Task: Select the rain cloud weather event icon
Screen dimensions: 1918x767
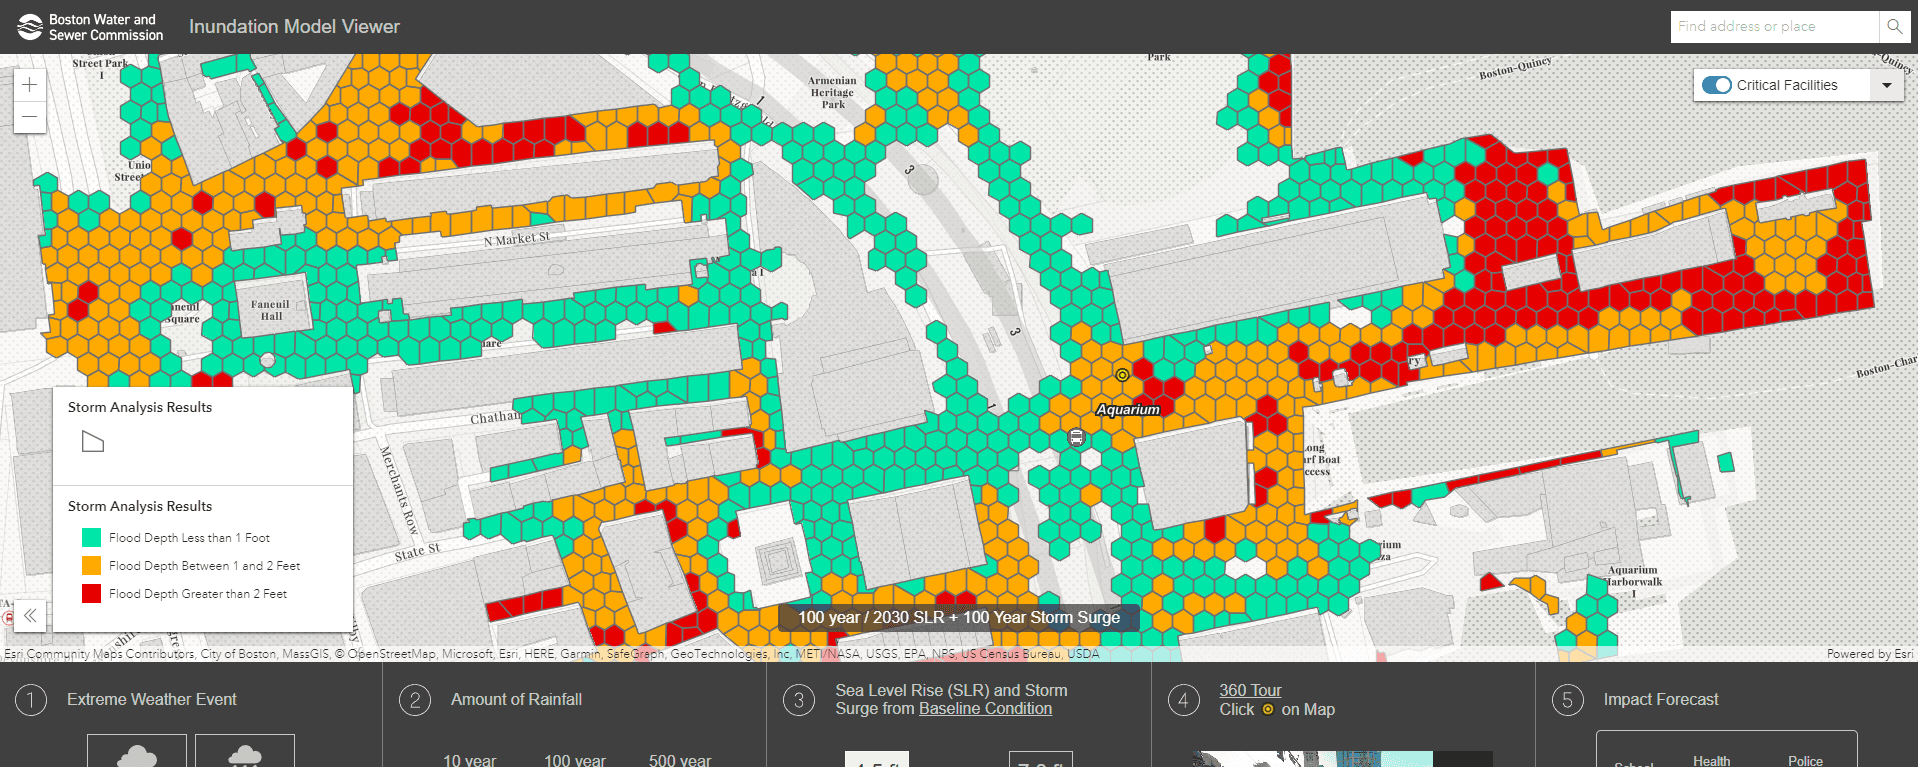Action: tap(245, 753)
